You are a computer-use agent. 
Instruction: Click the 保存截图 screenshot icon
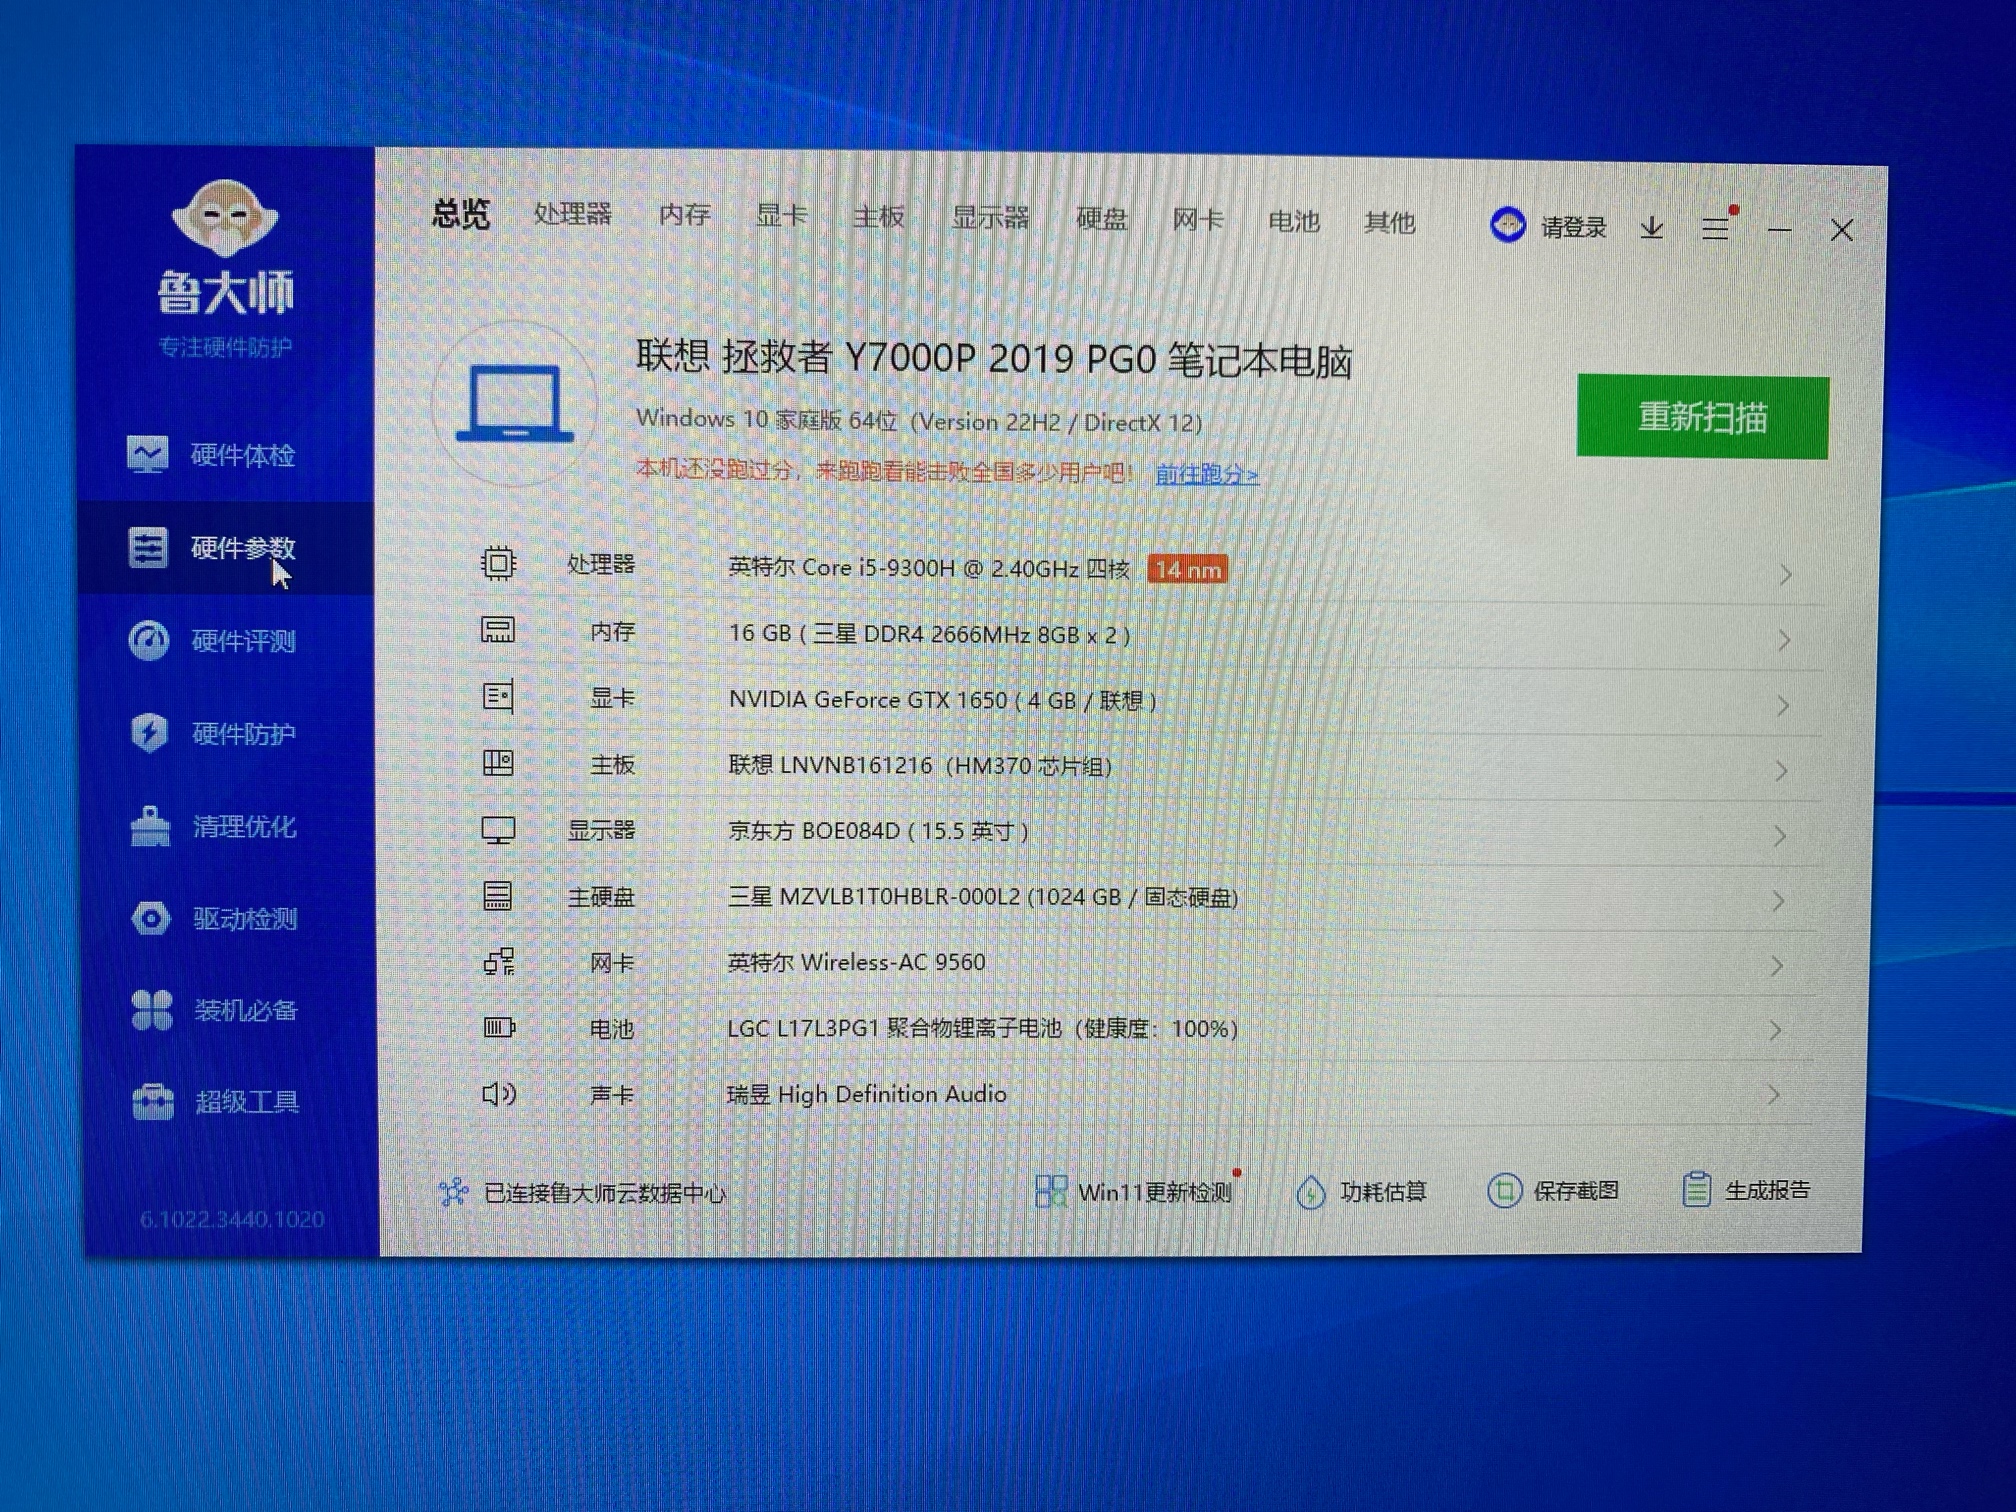click(1504, 1191)
